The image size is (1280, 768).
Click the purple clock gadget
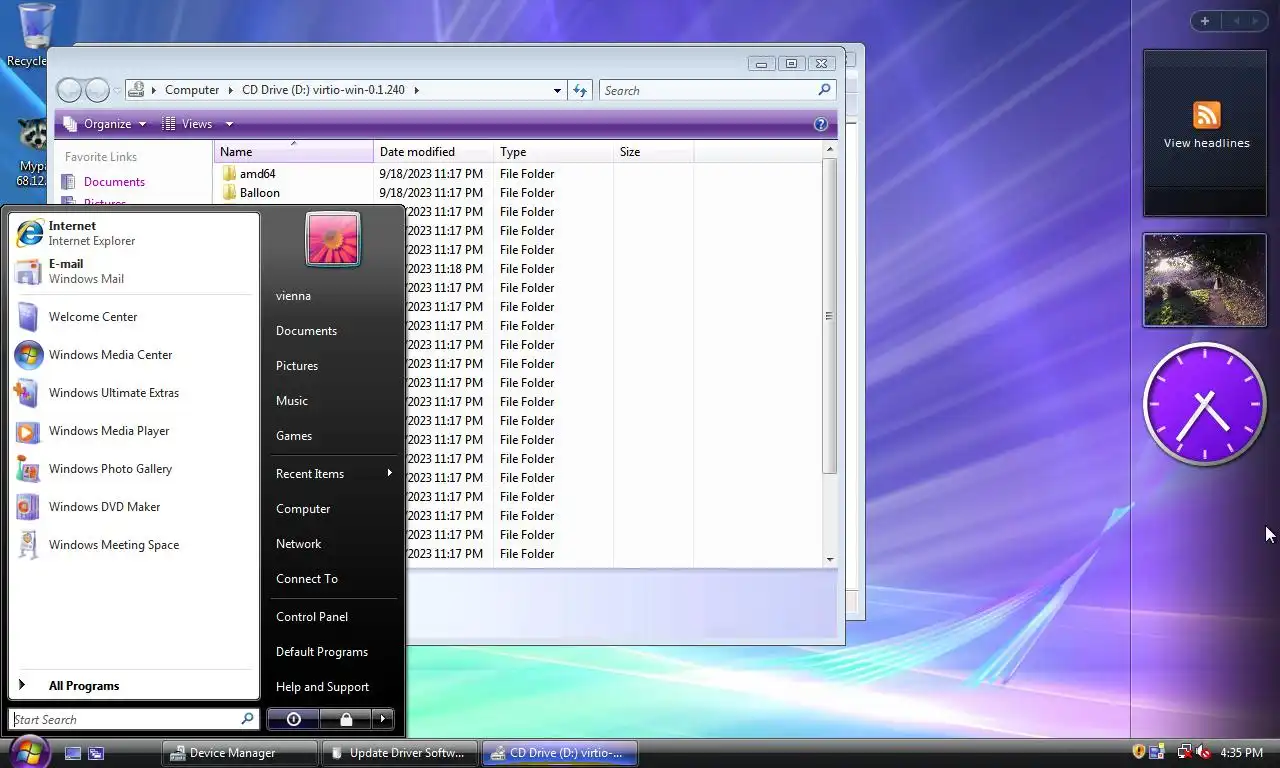[1204, 404]
